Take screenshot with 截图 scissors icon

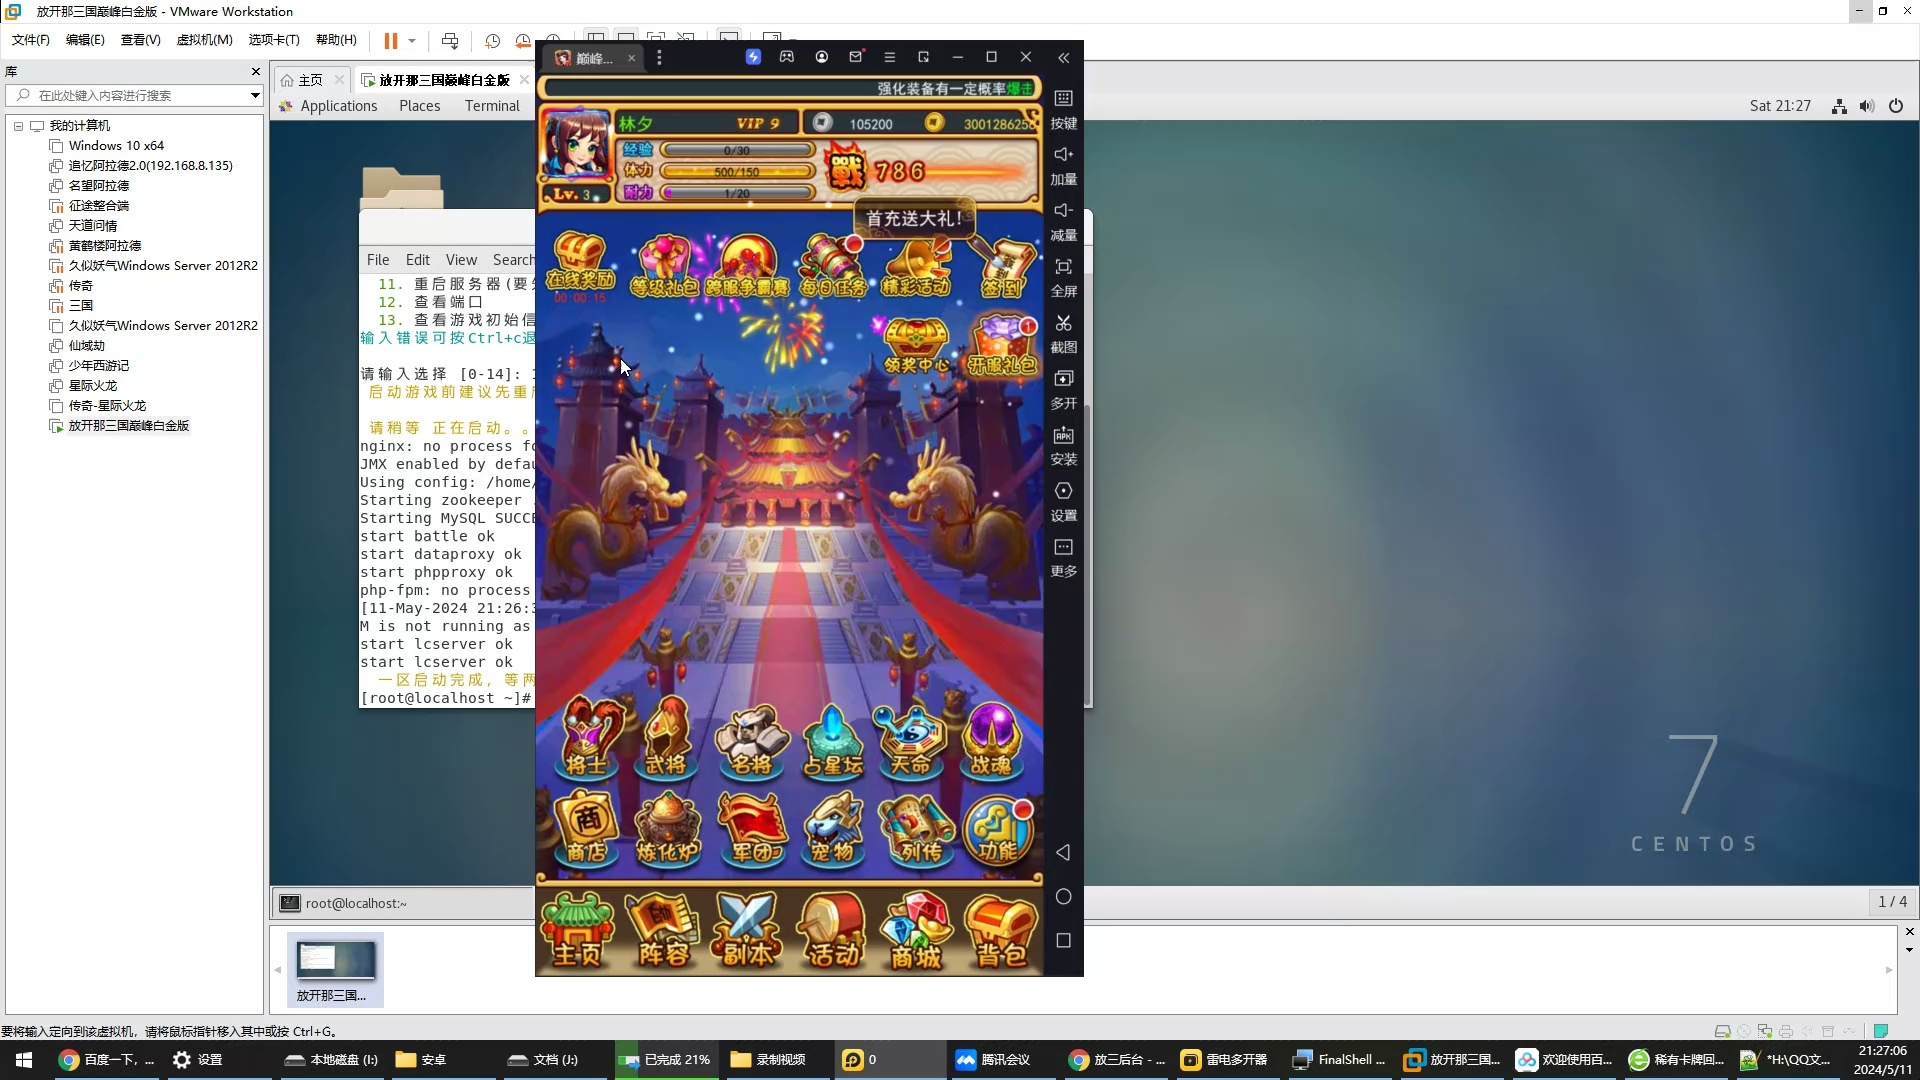[x=1063, y=333]
